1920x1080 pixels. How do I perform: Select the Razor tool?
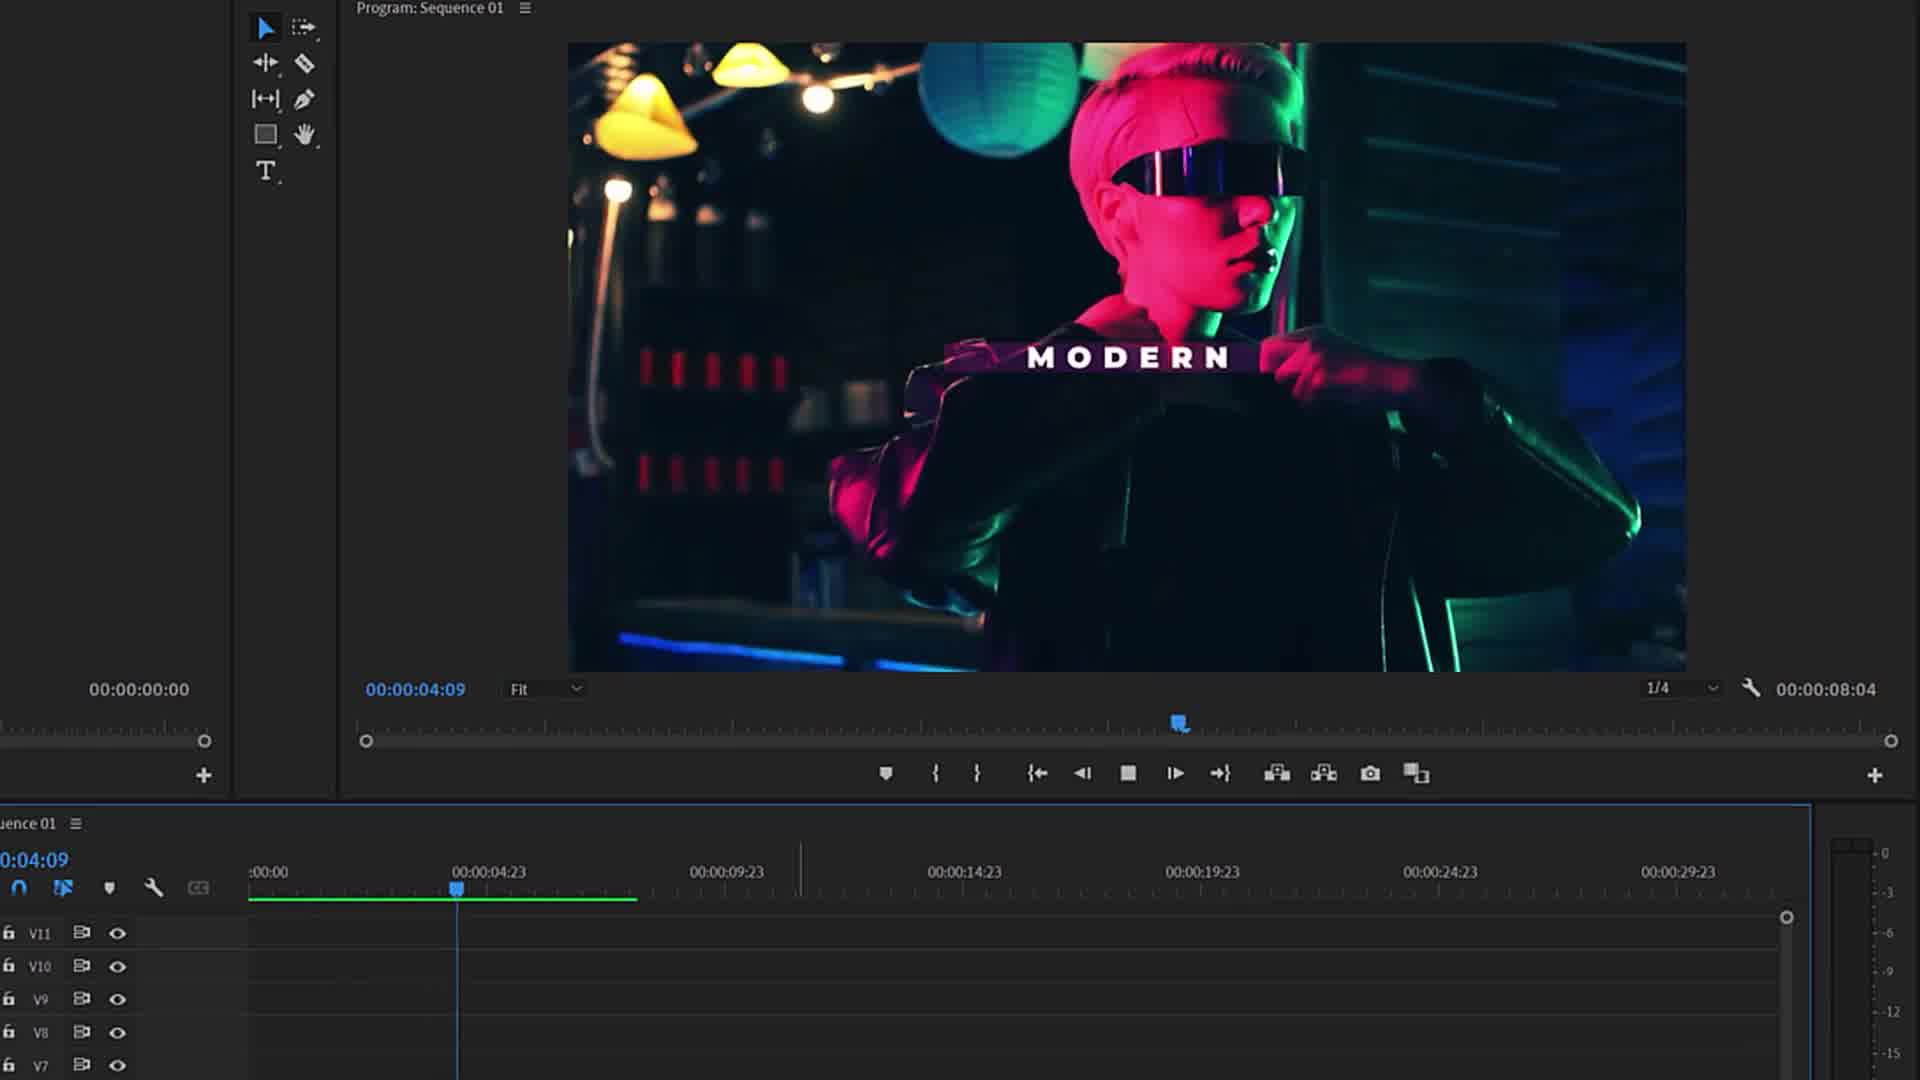tap(304, 64)
